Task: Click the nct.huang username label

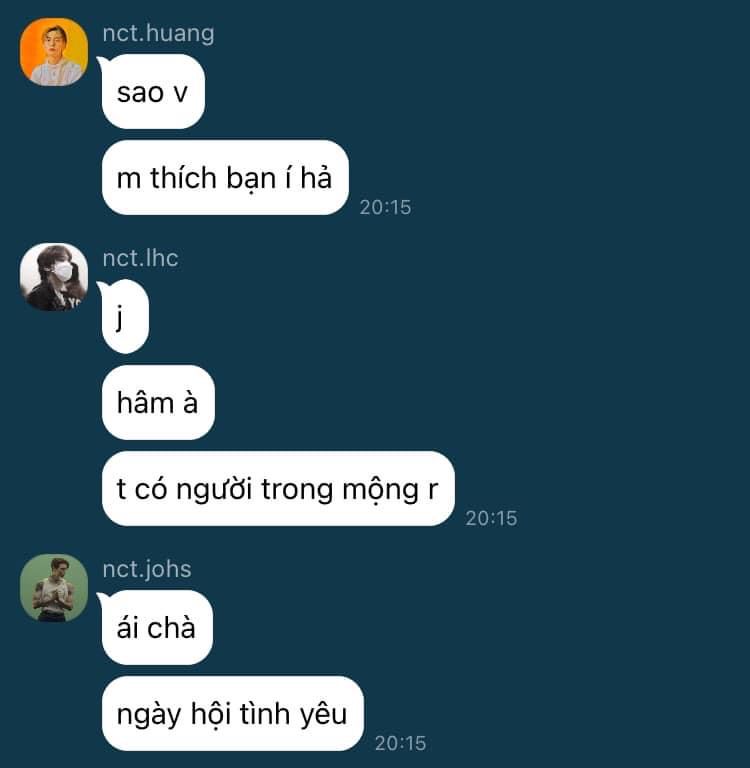Action: pyautogui.click(x=158, y=34)
